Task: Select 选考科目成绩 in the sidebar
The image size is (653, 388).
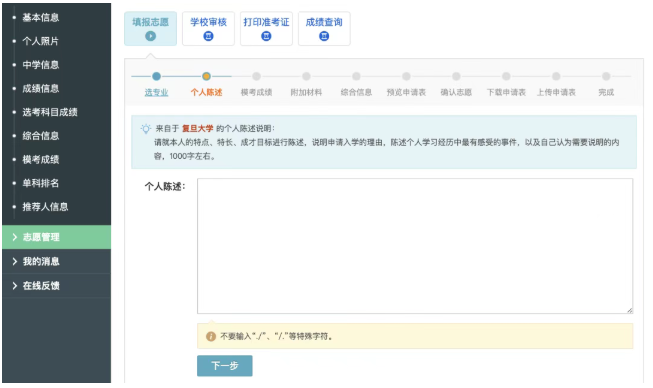Action: pyautogui.click(x=50, y=112)
